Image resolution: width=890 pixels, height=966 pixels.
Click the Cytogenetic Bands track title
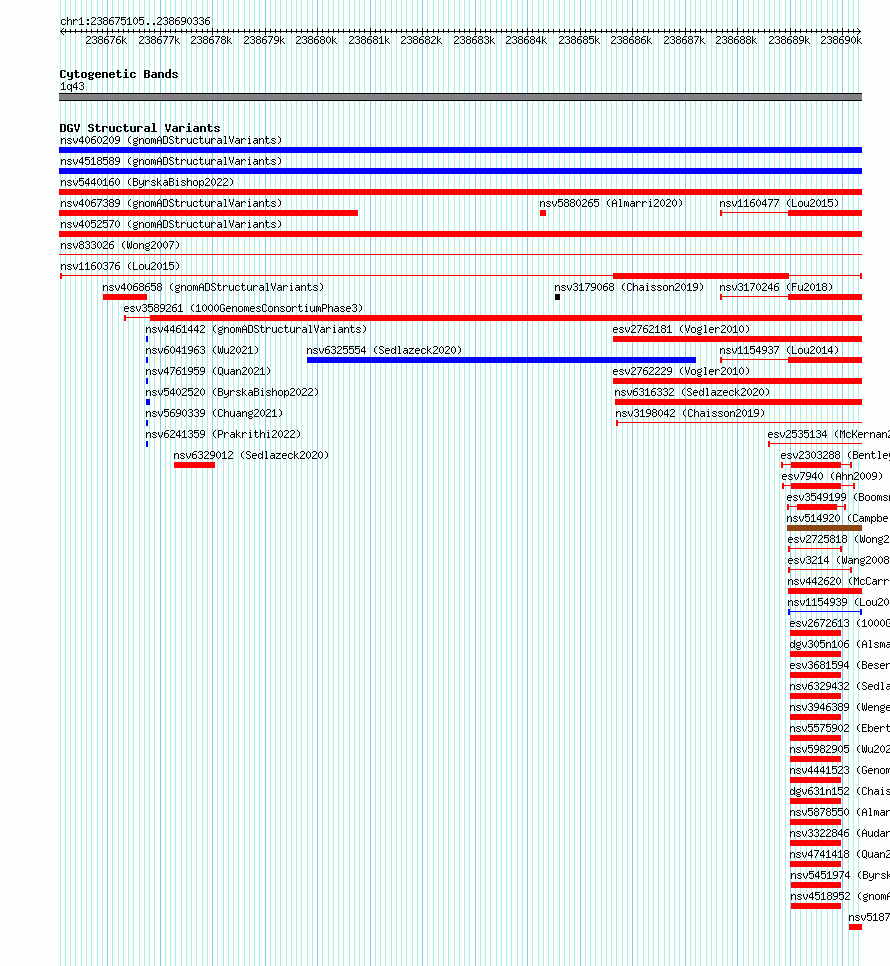point(119,74)
